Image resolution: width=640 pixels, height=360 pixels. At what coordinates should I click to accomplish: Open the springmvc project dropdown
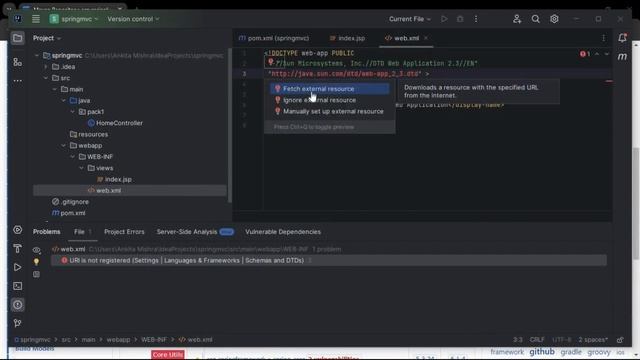74,19
